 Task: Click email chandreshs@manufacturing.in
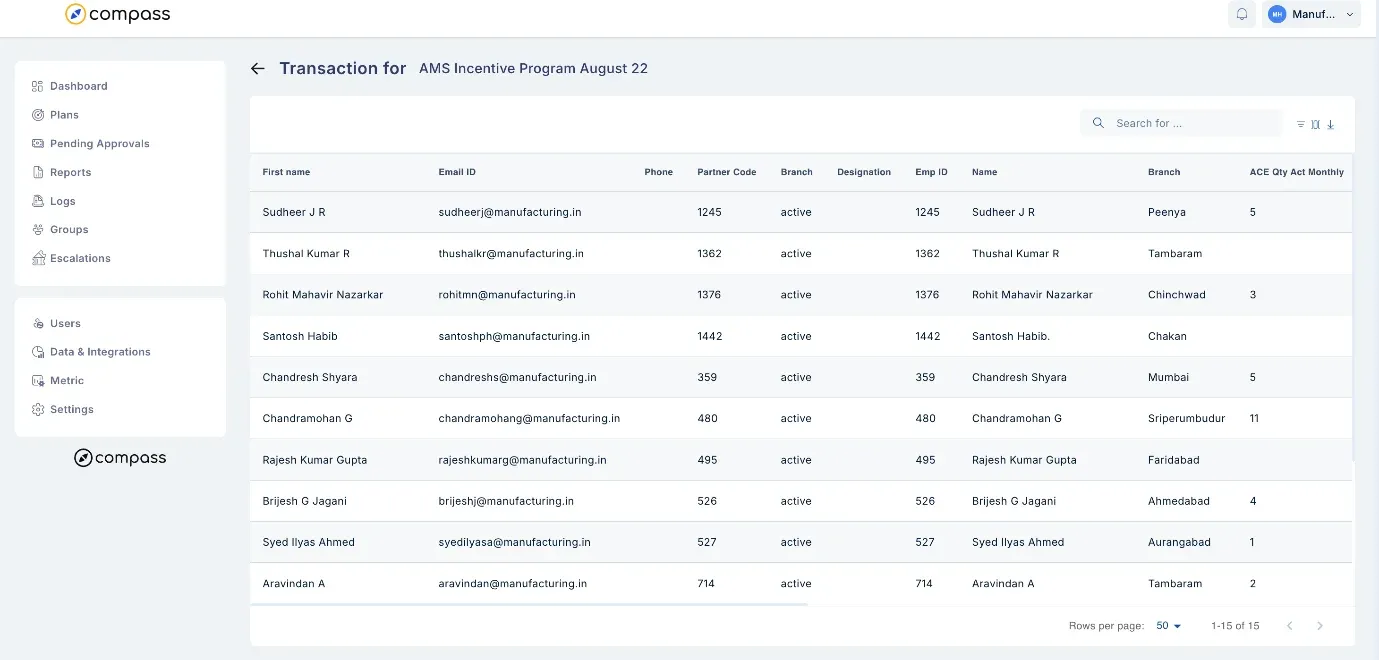(517, 377)
